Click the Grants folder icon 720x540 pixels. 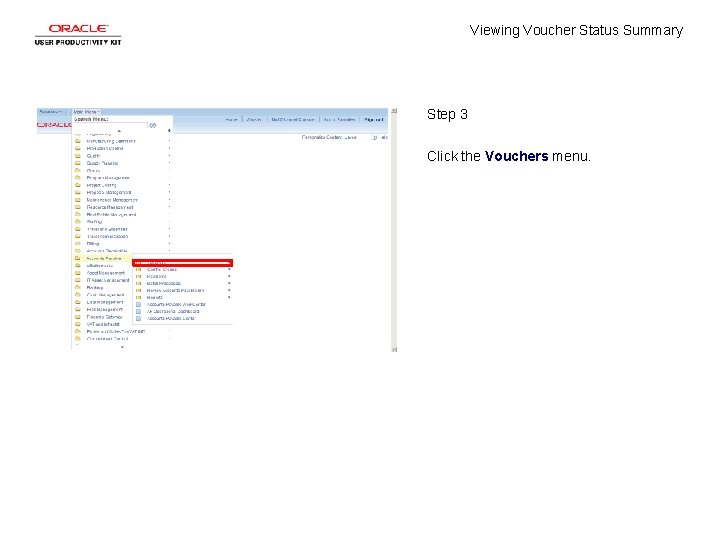(x=78, y=170)
